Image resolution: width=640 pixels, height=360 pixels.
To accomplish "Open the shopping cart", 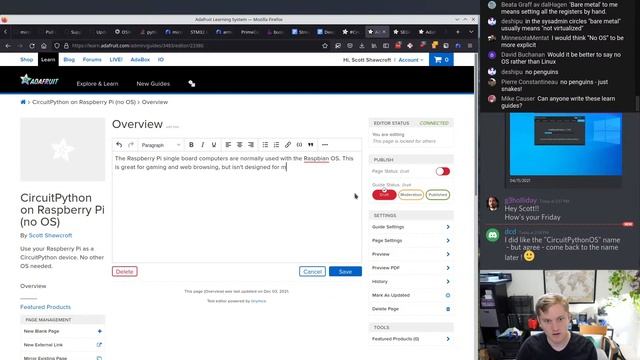I will [x=441, y=60].
